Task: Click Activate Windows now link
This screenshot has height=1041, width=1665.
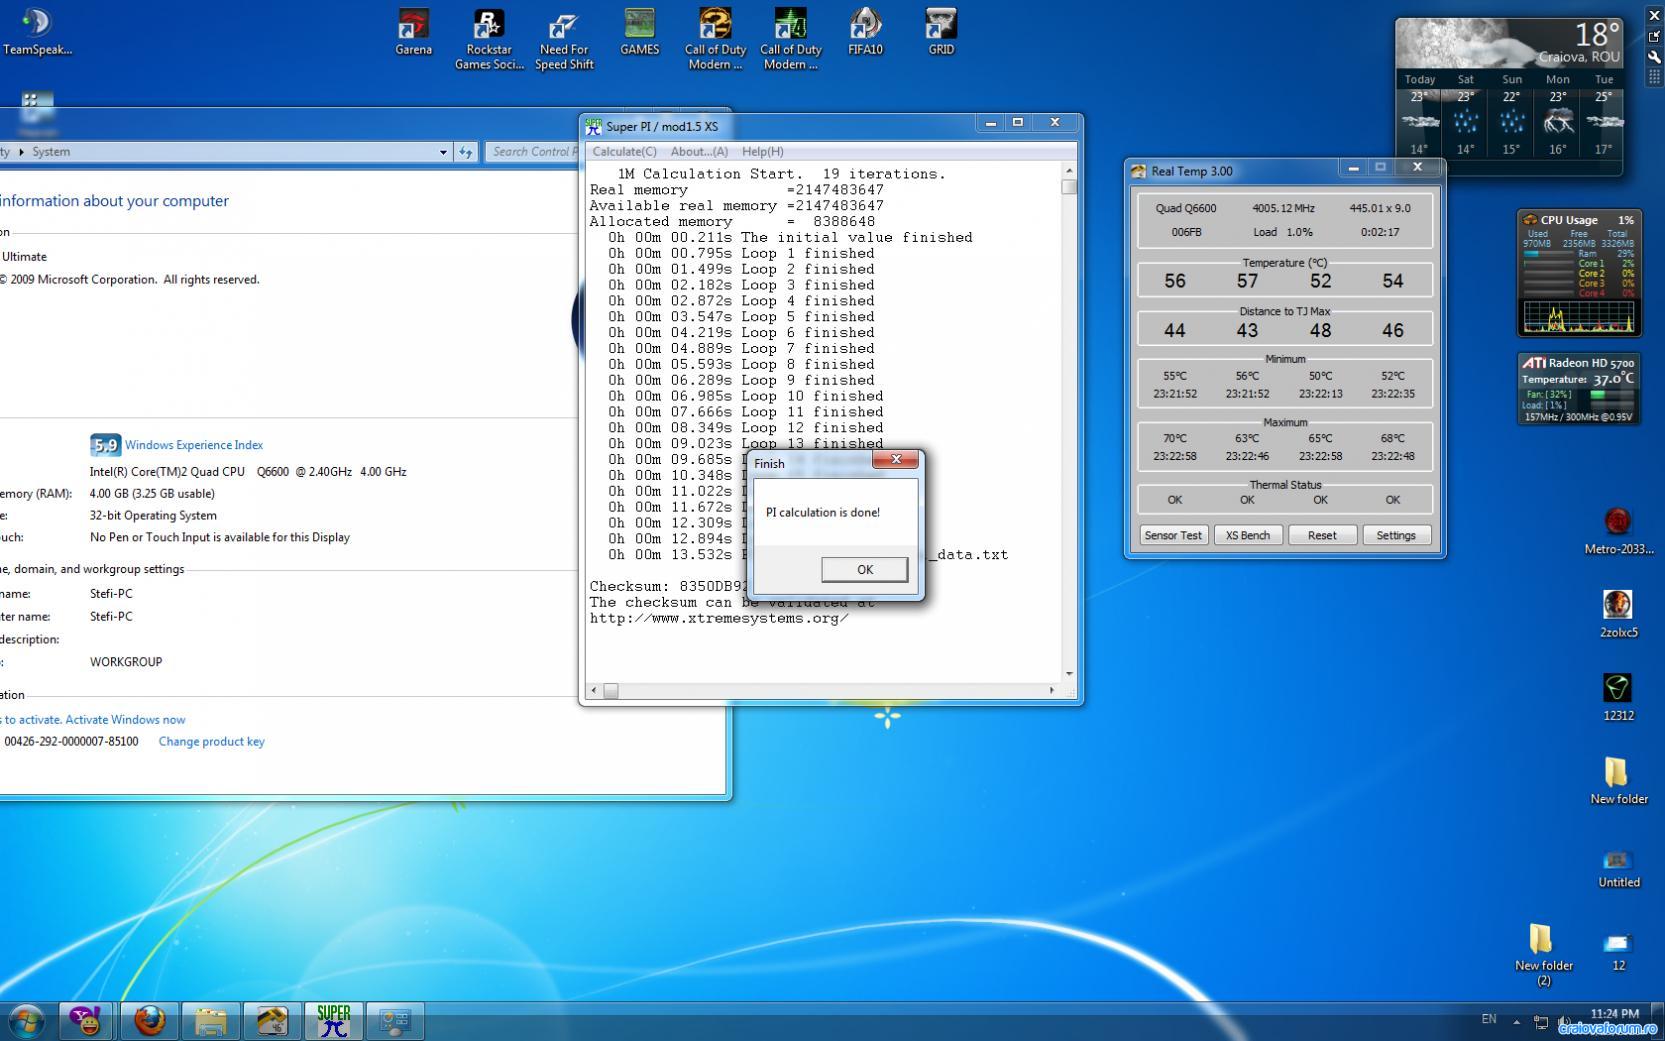Action: [125, 719]
